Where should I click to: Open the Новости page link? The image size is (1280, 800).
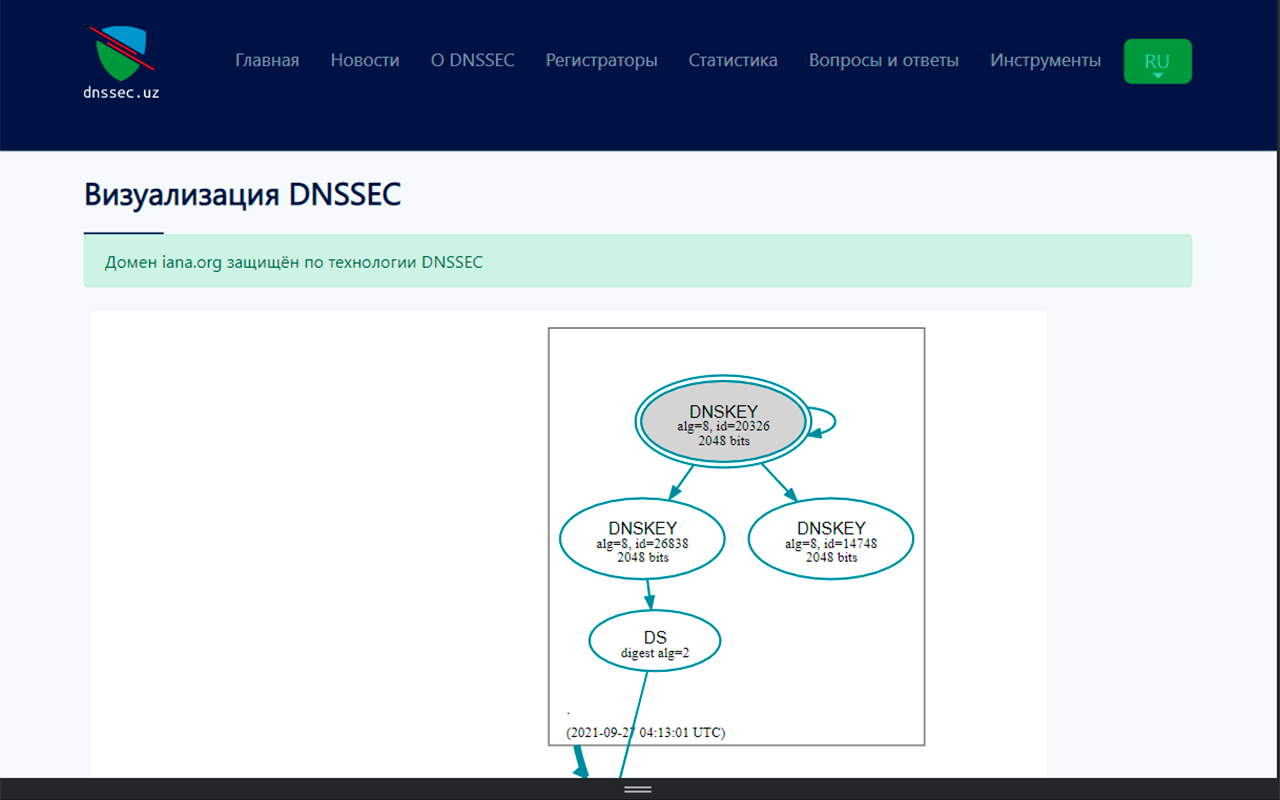tap(364, 60)
